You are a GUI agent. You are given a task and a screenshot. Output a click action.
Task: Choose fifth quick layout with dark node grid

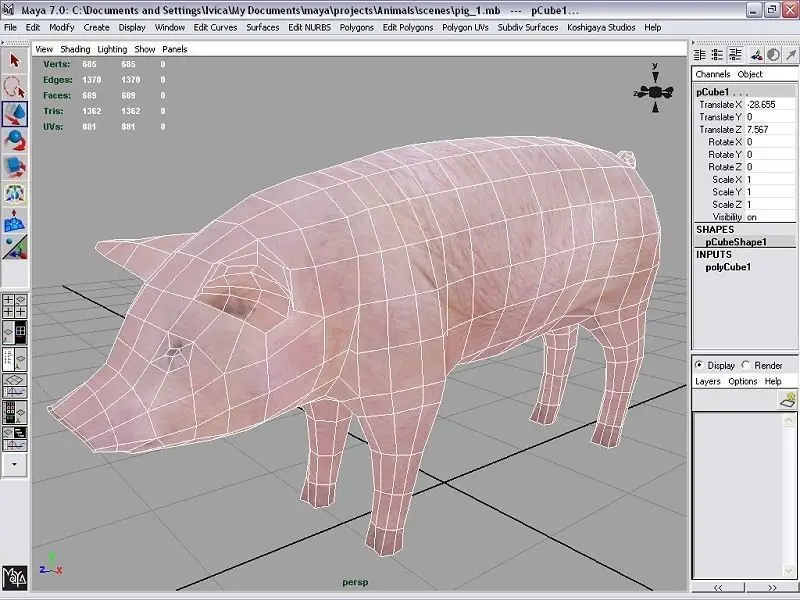[14, 413]
